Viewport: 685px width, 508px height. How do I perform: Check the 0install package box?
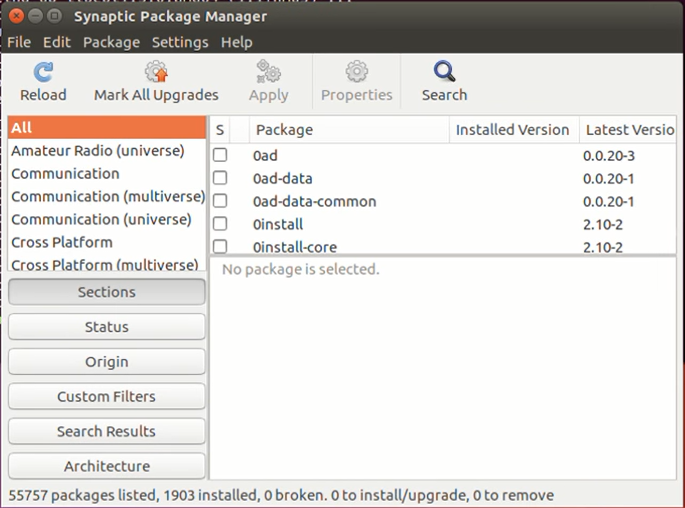click(220, 224)
